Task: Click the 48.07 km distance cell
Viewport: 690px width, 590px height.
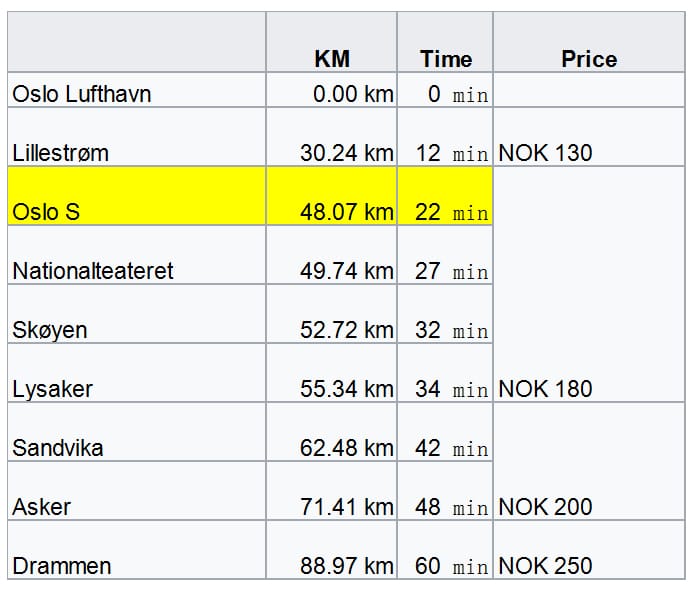Action: coord(332,196)
